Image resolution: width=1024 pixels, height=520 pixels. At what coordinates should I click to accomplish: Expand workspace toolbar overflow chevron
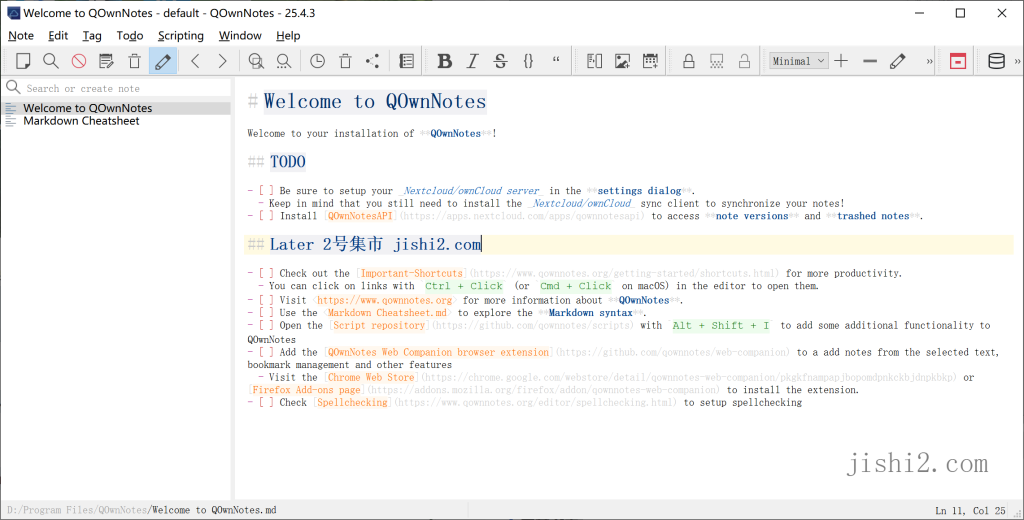point(929,61)
